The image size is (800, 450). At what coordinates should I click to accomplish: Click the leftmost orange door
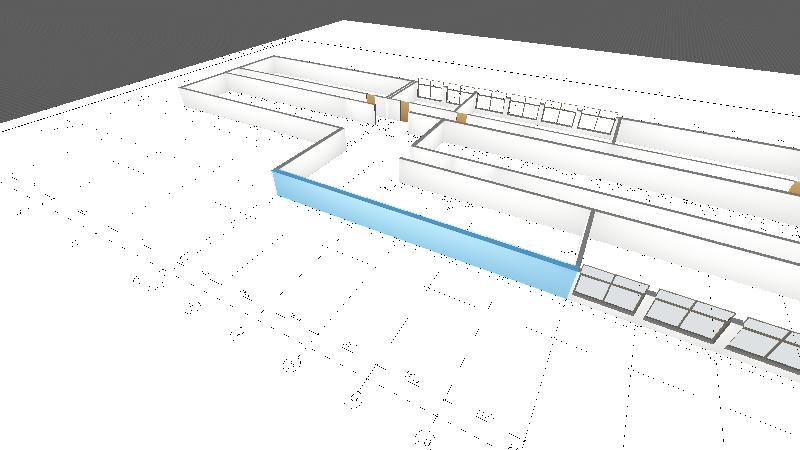369,100
